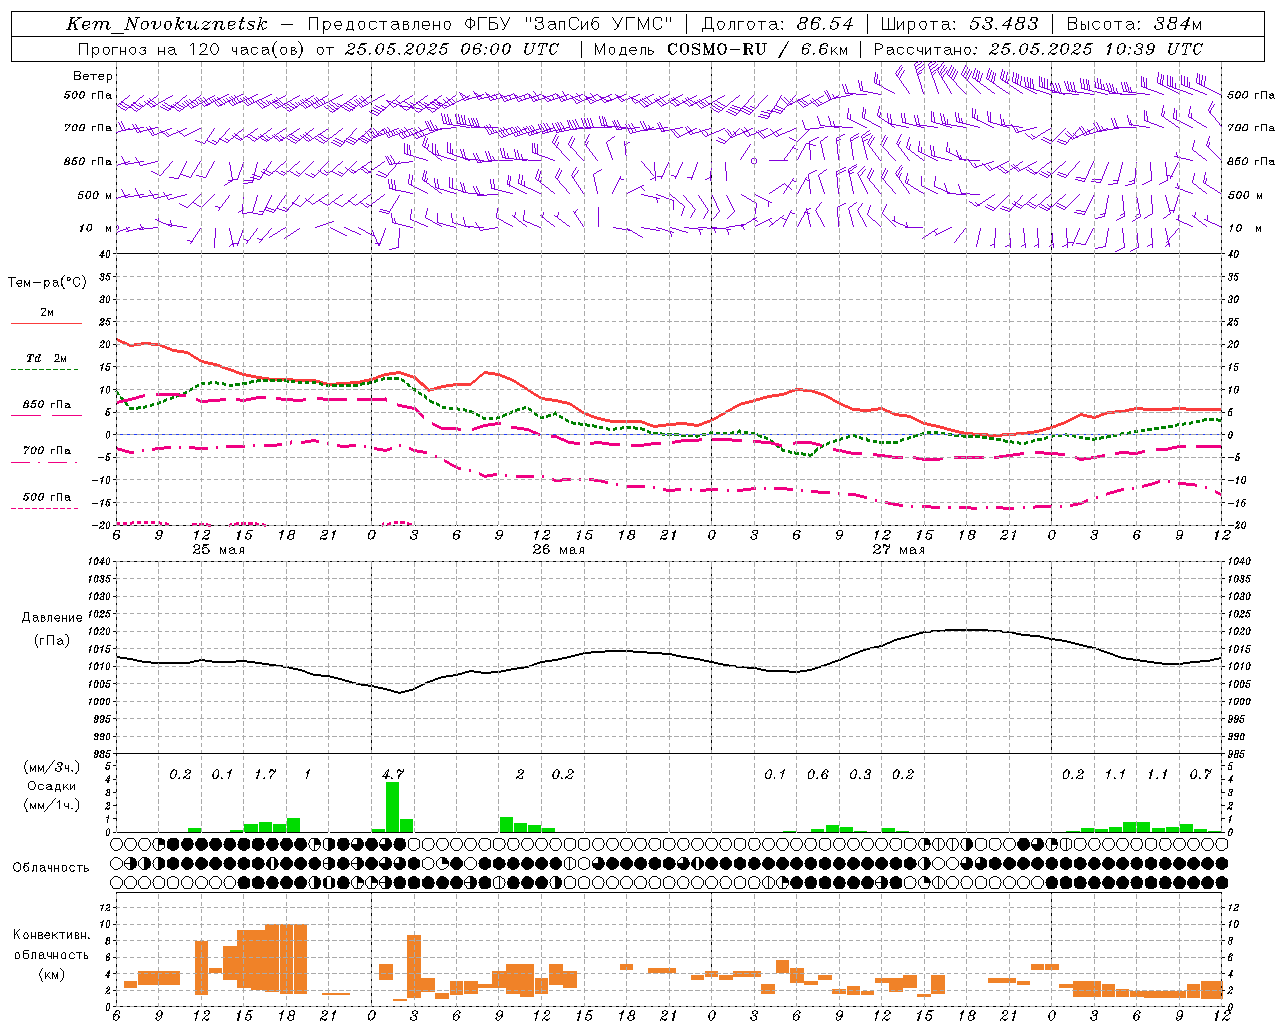
Task: Click the calculated time '25.05.2025 10:39 UTC'
Action: tap(1096, 49)
